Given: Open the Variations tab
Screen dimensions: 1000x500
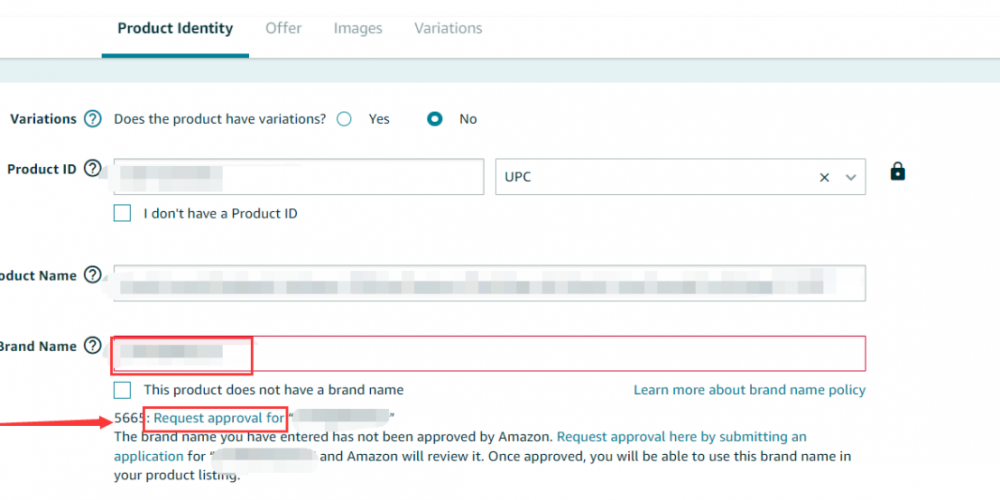Looking at the screenshot, I should (x=448, y=28).
